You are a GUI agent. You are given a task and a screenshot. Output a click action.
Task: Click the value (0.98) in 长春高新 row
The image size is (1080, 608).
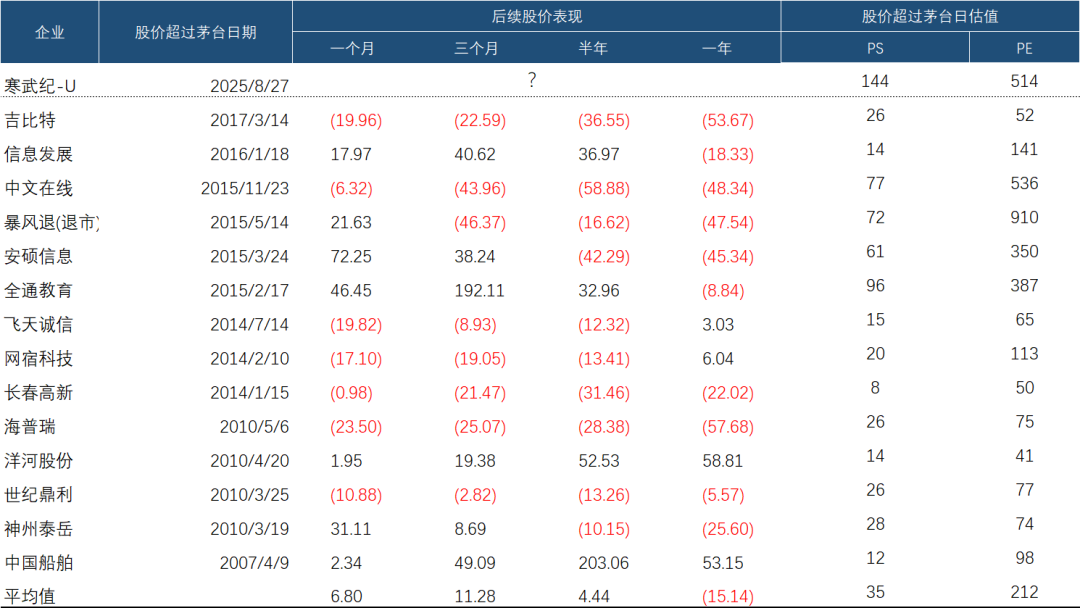tap(351, 393)
